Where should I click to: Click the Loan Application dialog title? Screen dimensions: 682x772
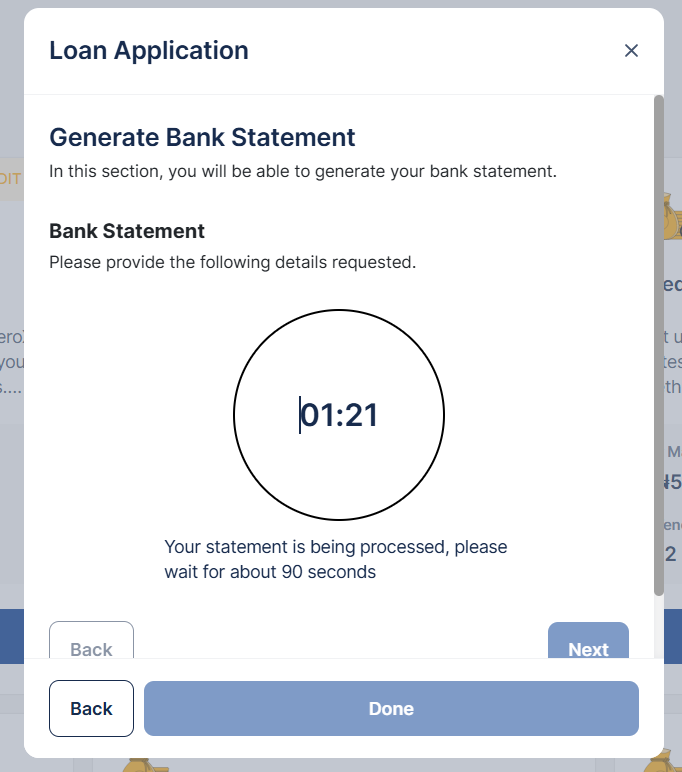click(149, 50)
